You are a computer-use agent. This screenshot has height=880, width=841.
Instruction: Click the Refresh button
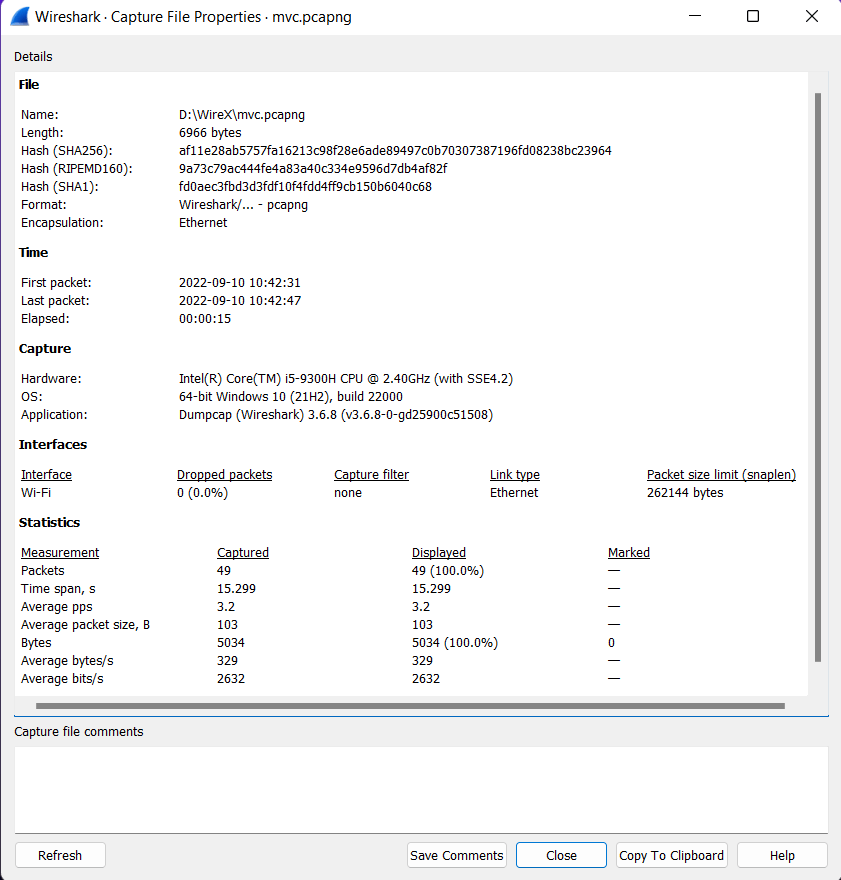coord(60,855)
